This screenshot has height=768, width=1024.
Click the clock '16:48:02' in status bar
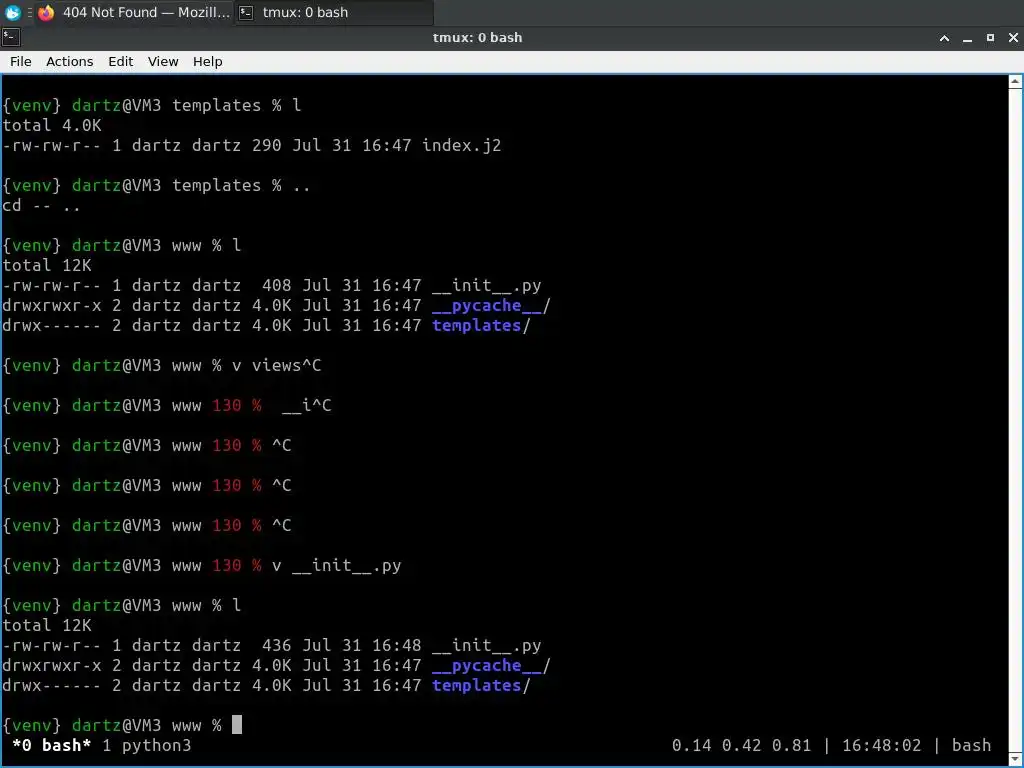tap(882, 745)
